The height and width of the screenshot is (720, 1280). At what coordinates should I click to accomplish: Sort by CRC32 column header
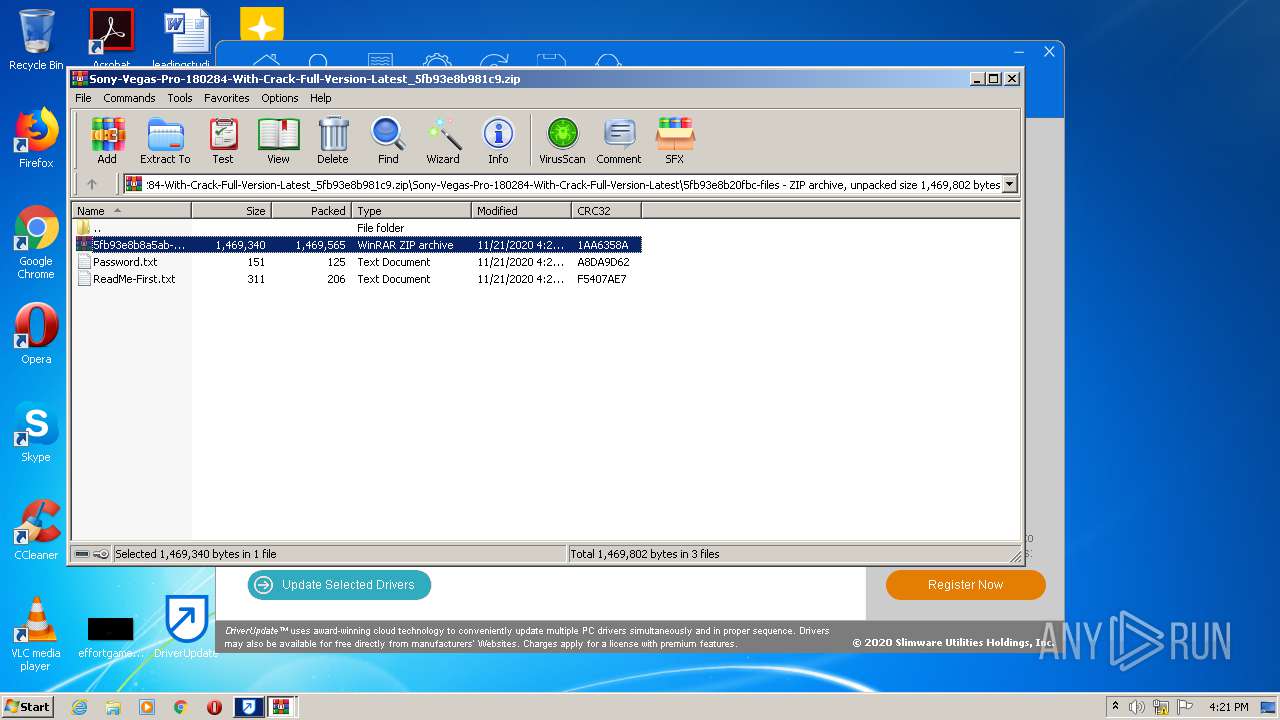click(606, 211)
